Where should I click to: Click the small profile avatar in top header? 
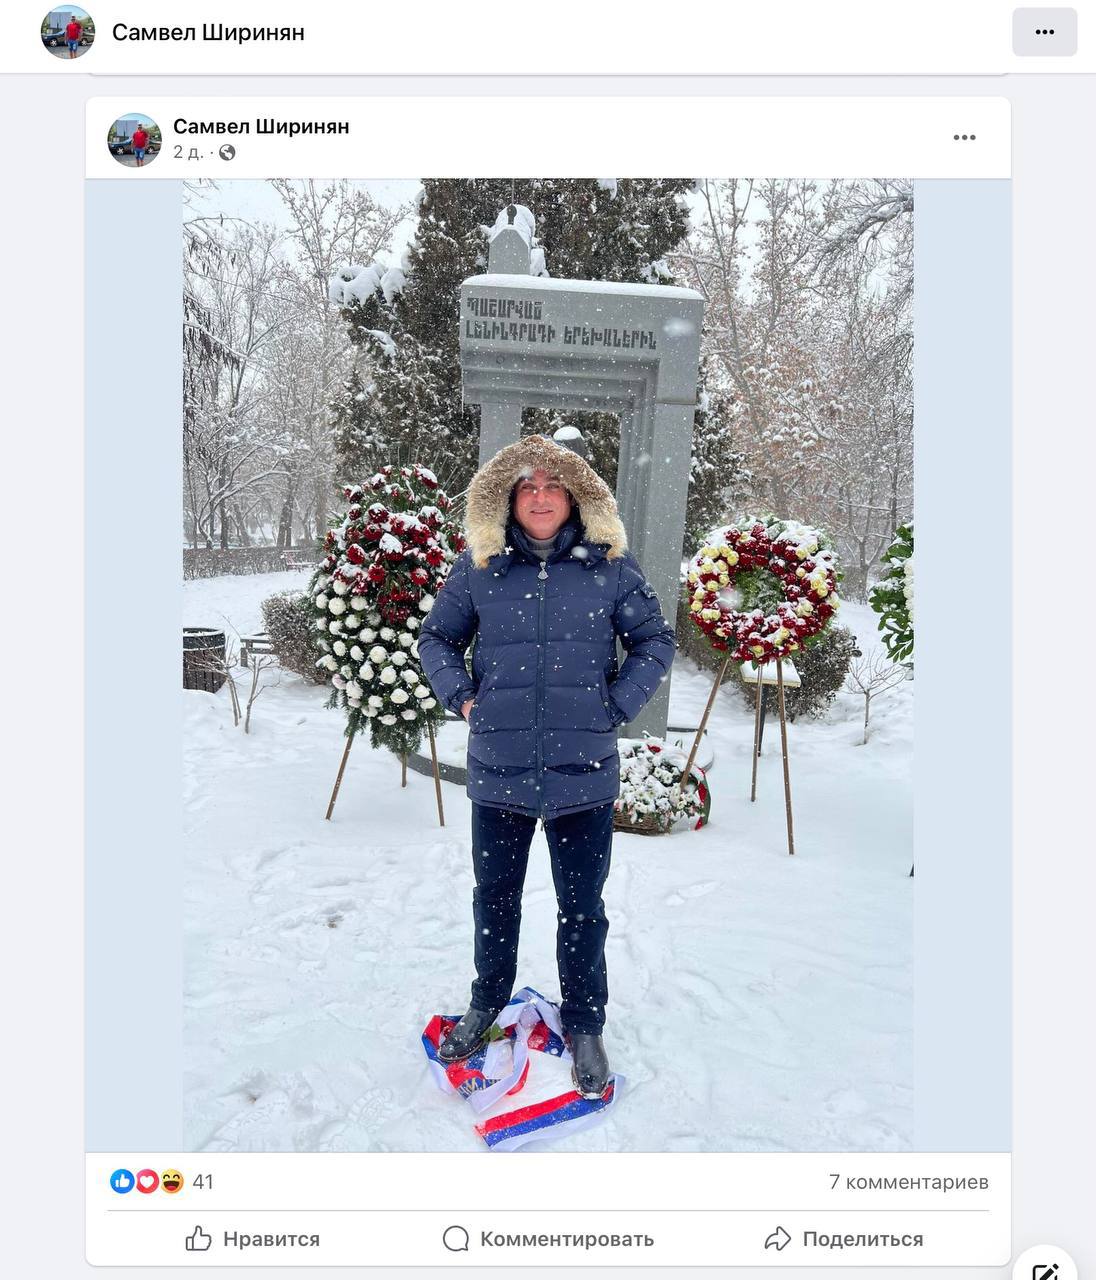[67, 32]
